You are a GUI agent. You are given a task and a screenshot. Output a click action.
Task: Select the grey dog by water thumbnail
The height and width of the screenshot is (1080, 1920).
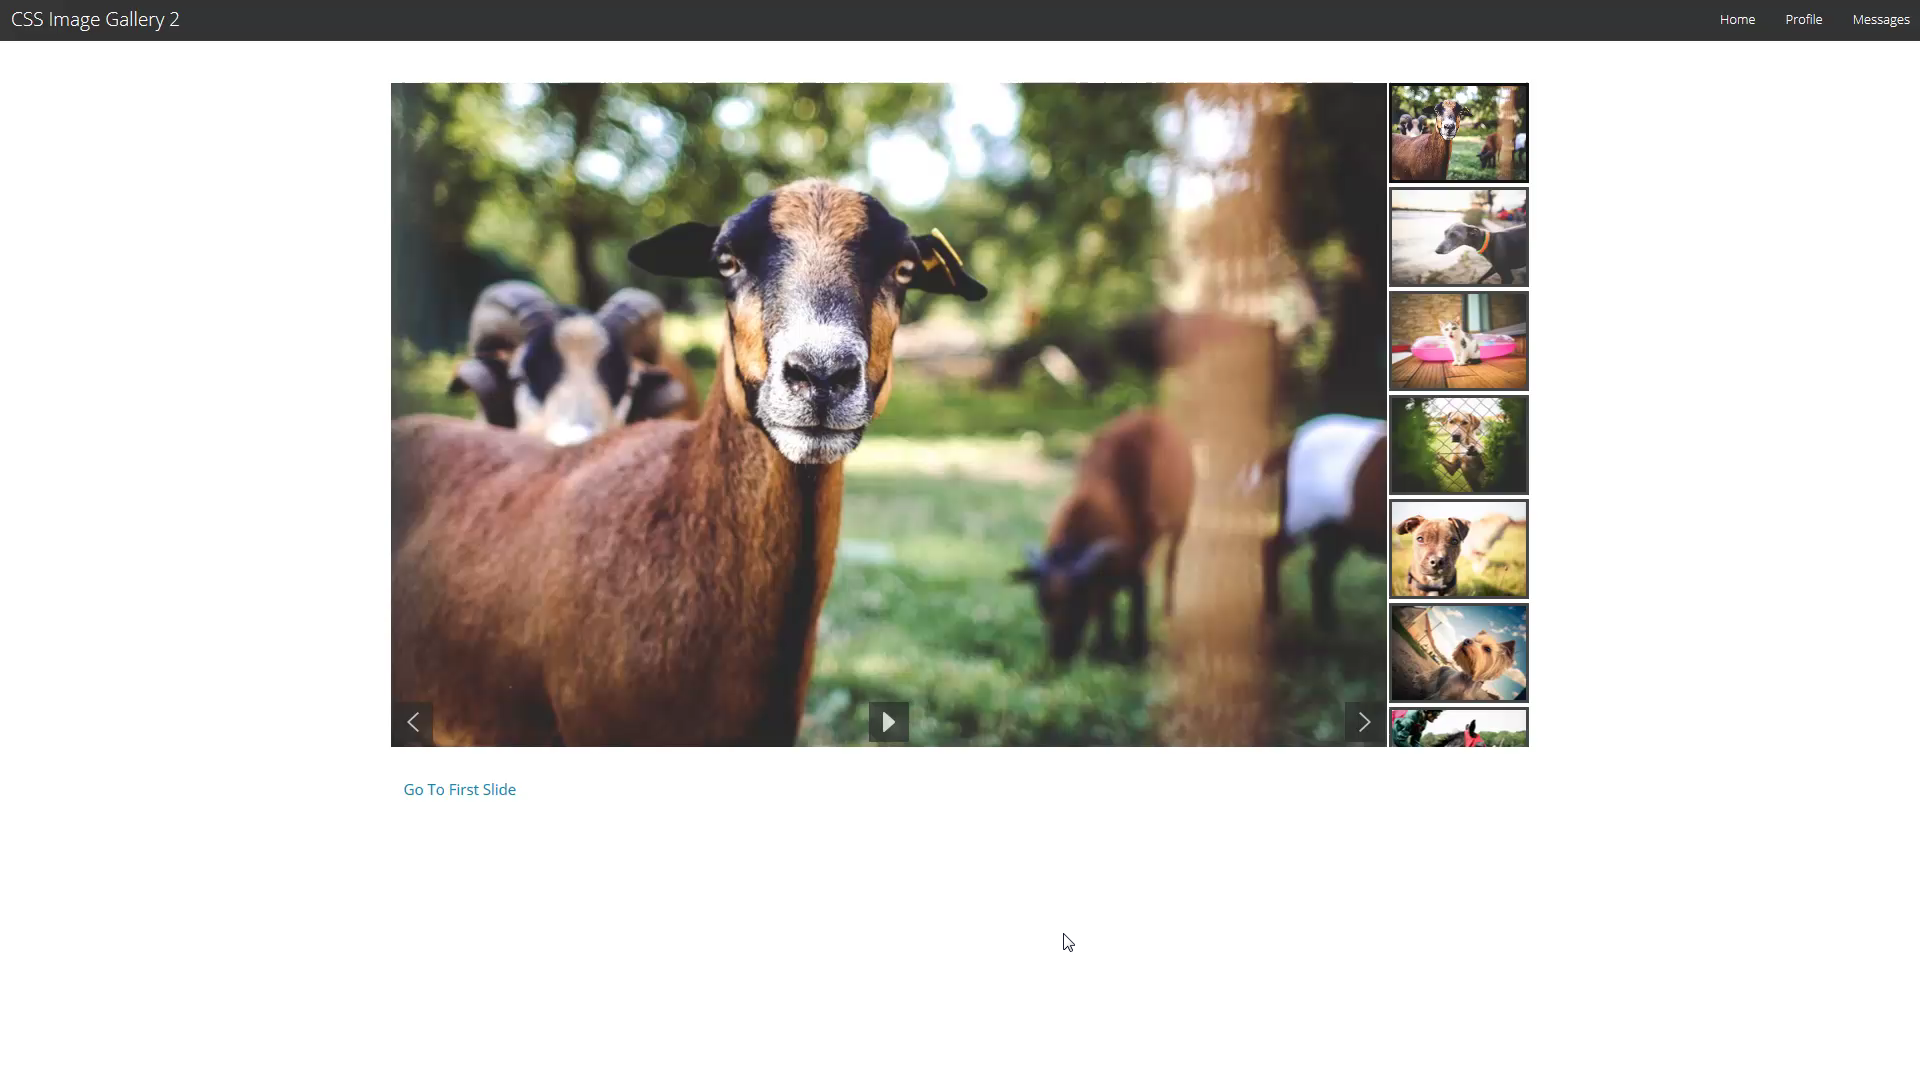click(1459, 237)
